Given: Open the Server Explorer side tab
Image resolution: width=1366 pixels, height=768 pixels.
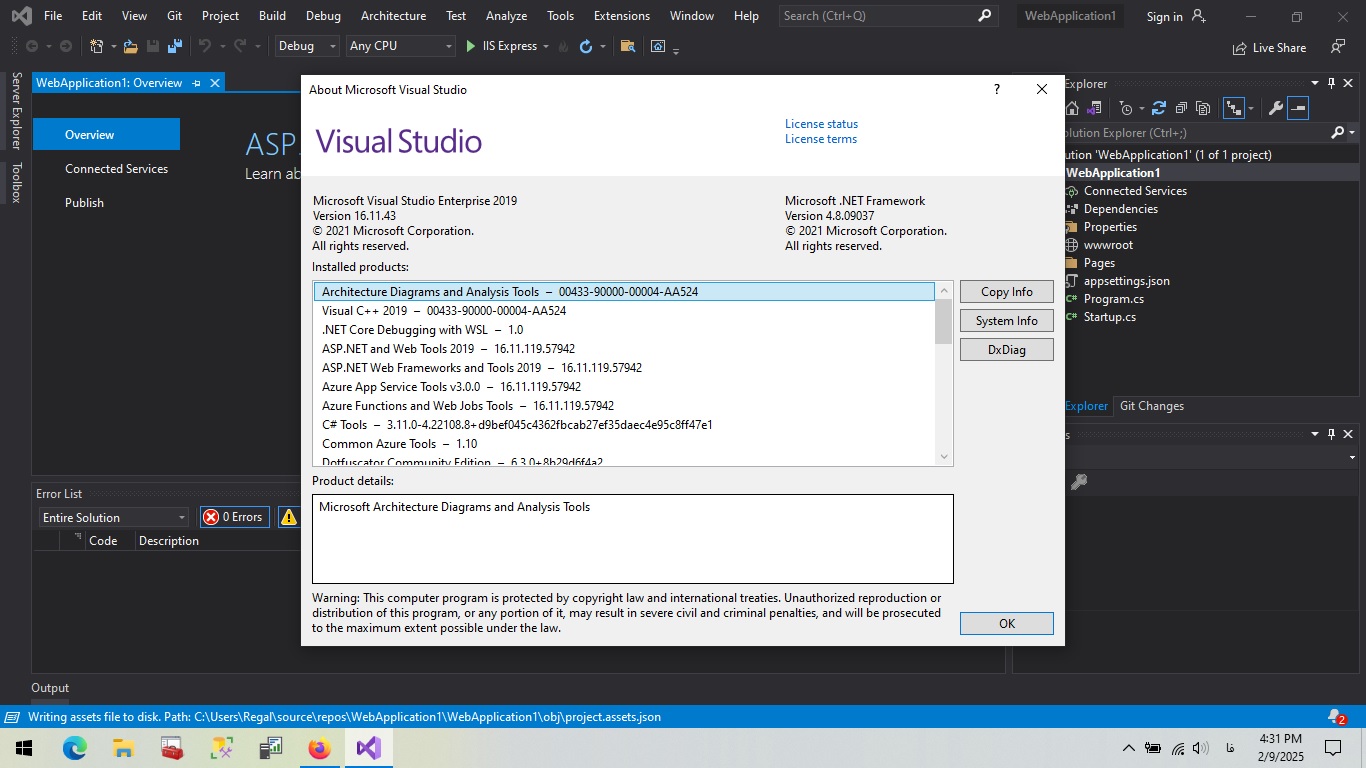Looking at the screenshot, I should 16,111.
